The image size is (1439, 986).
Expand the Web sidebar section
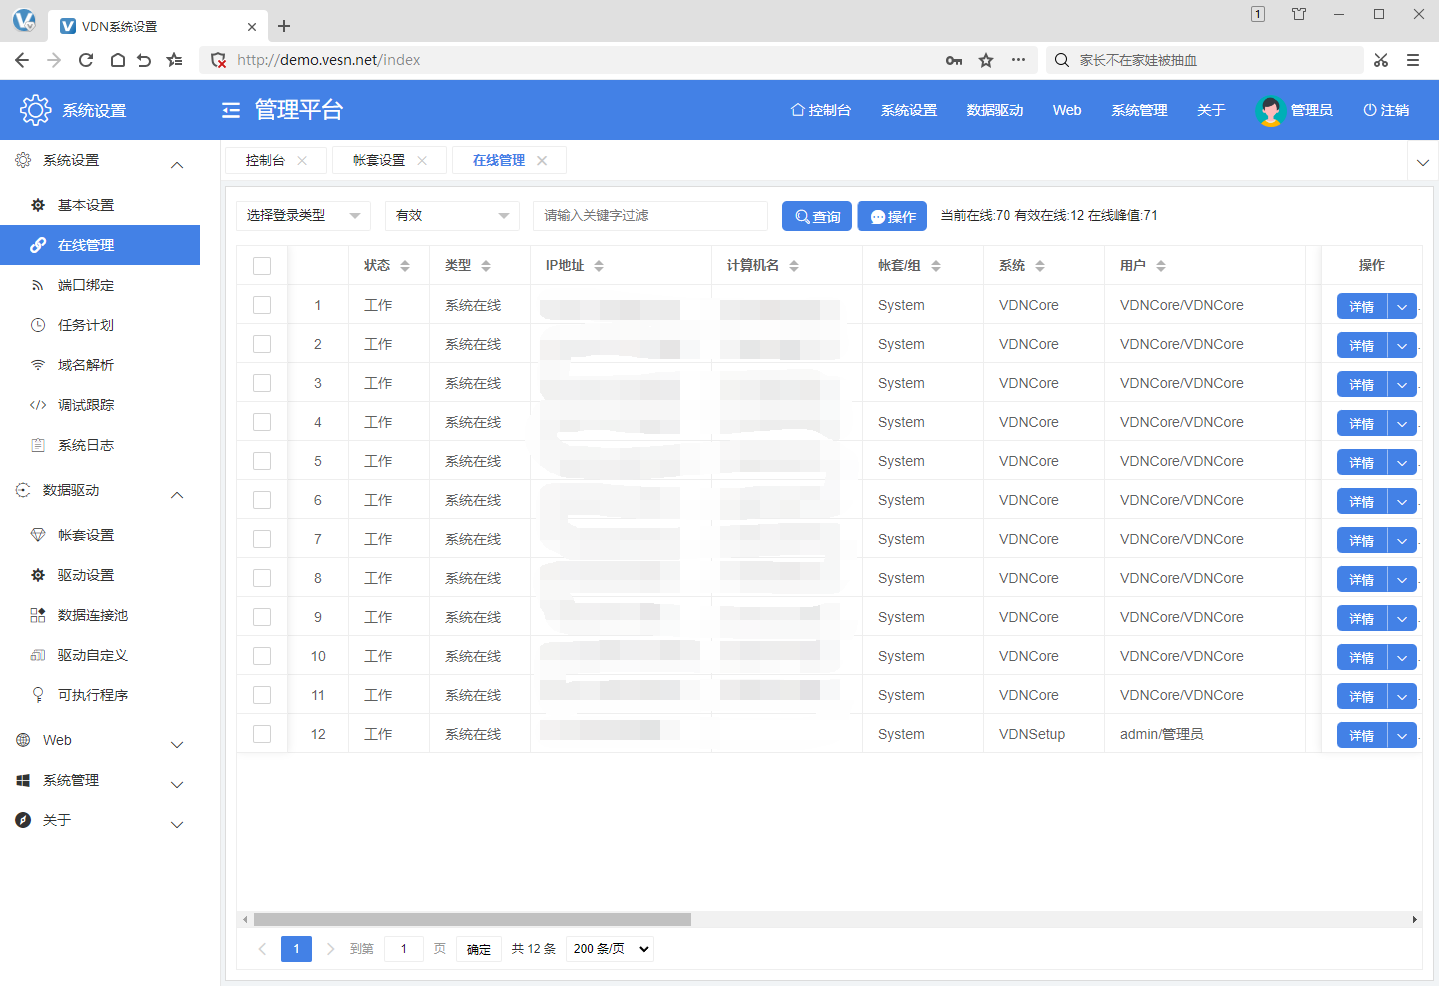(100, 741)
